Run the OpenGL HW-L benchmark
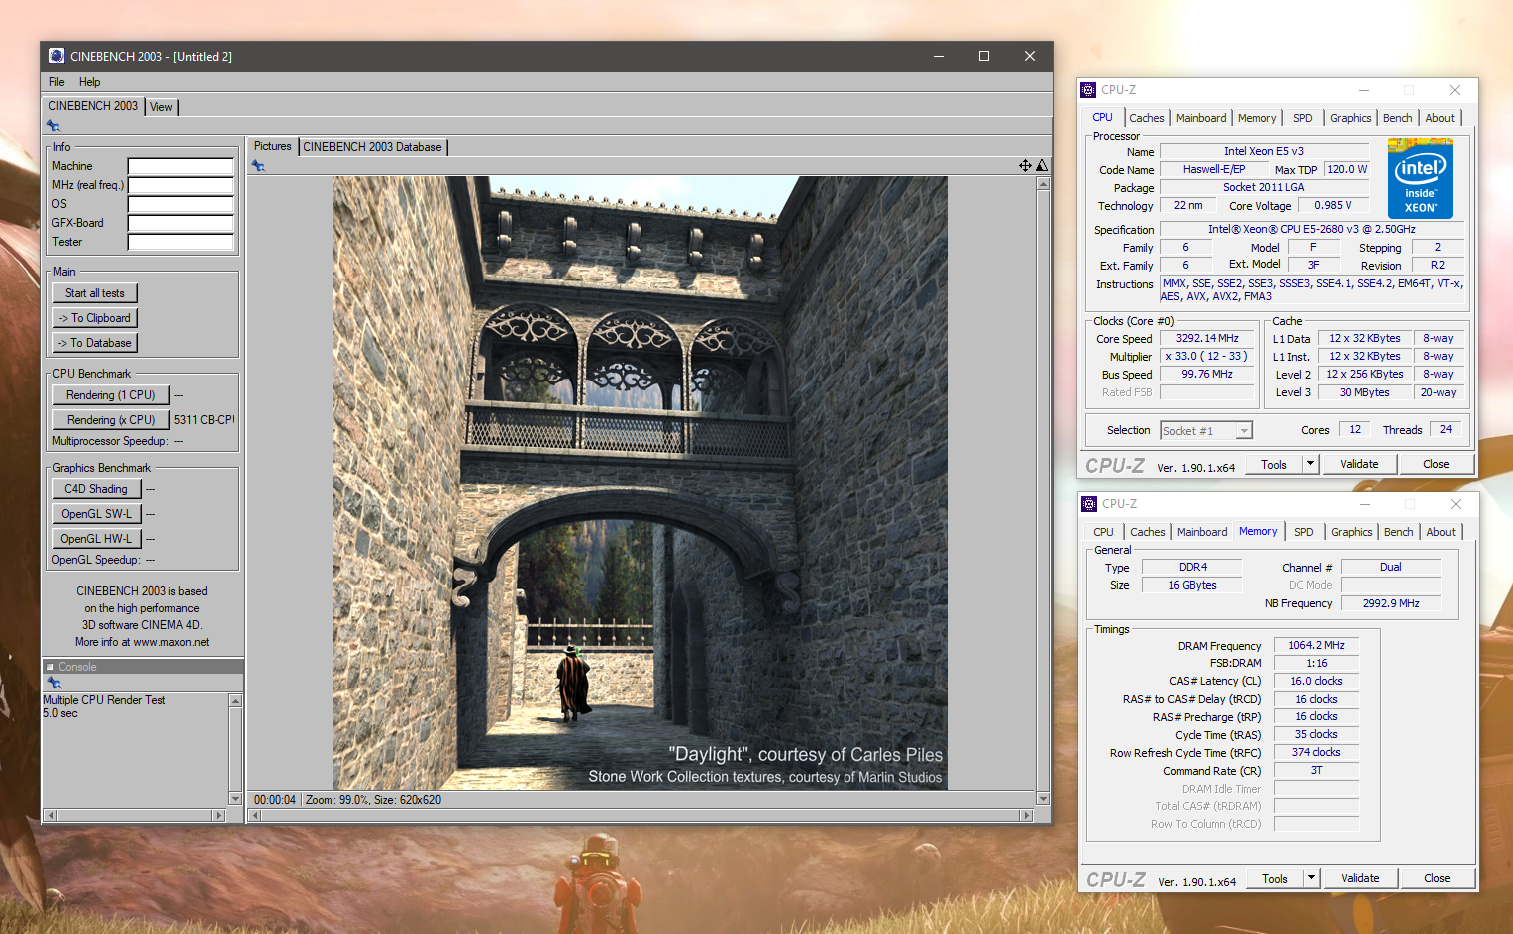Image resolution: width=1513 pixels, height=934 pixels. (x=96, y=539)
